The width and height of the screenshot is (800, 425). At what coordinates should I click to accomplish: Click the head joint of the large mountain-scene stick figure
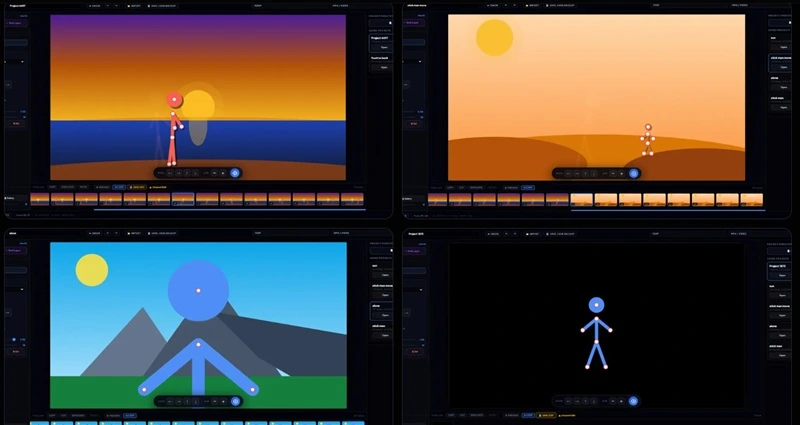pyautogui.click(x=198, y=290)
